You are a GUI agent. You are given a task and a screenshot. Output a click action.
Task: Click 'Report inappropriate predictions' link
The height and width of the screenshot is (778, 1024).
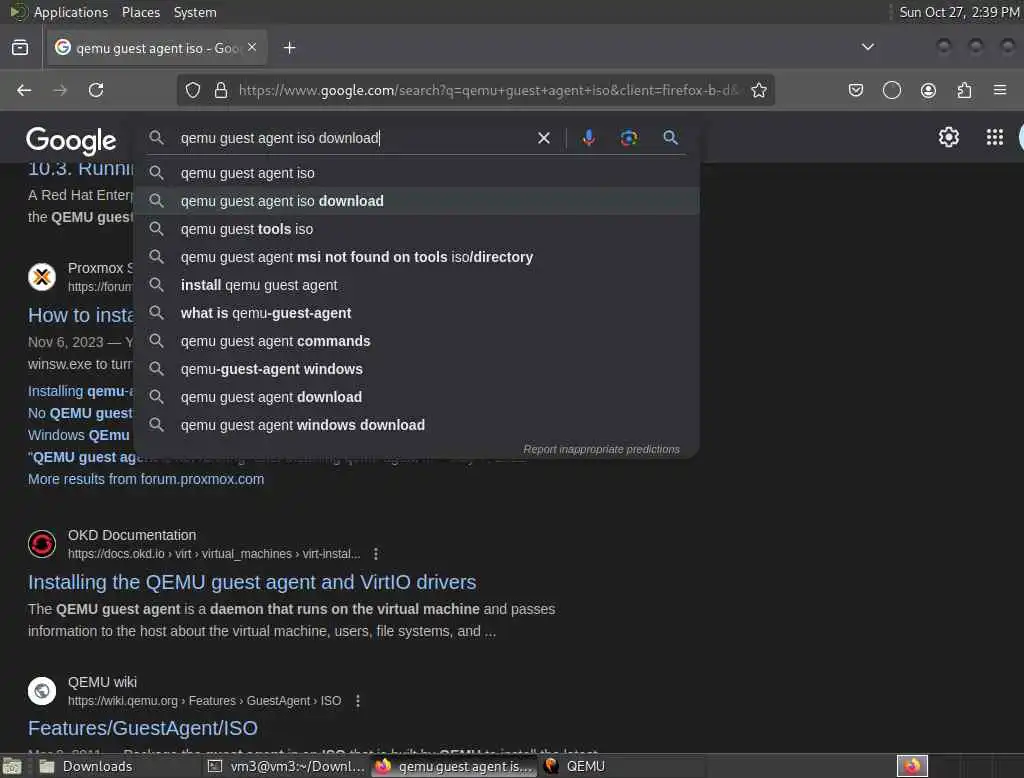(601, 449)
